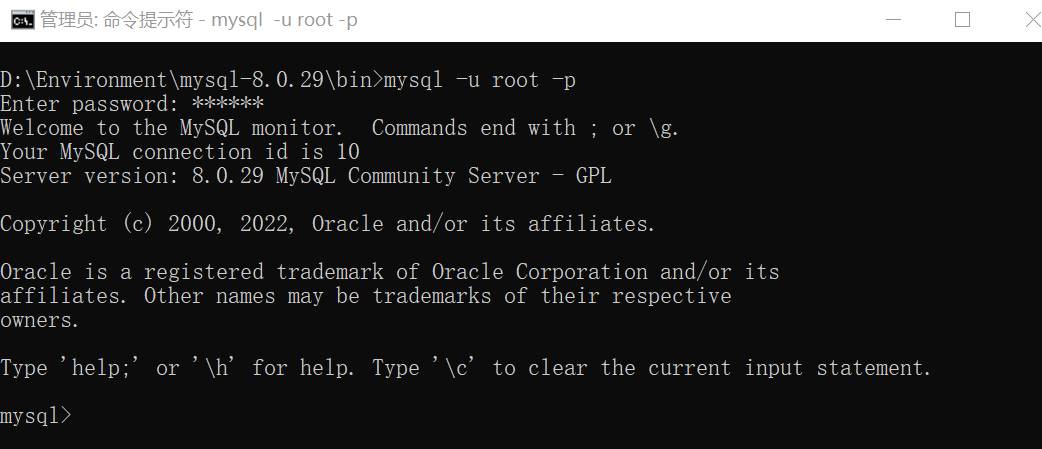Viewport: 1042px width, 449px height.
Task: Click the word 'GPL' in server version line
Action: tap(593, 176)
